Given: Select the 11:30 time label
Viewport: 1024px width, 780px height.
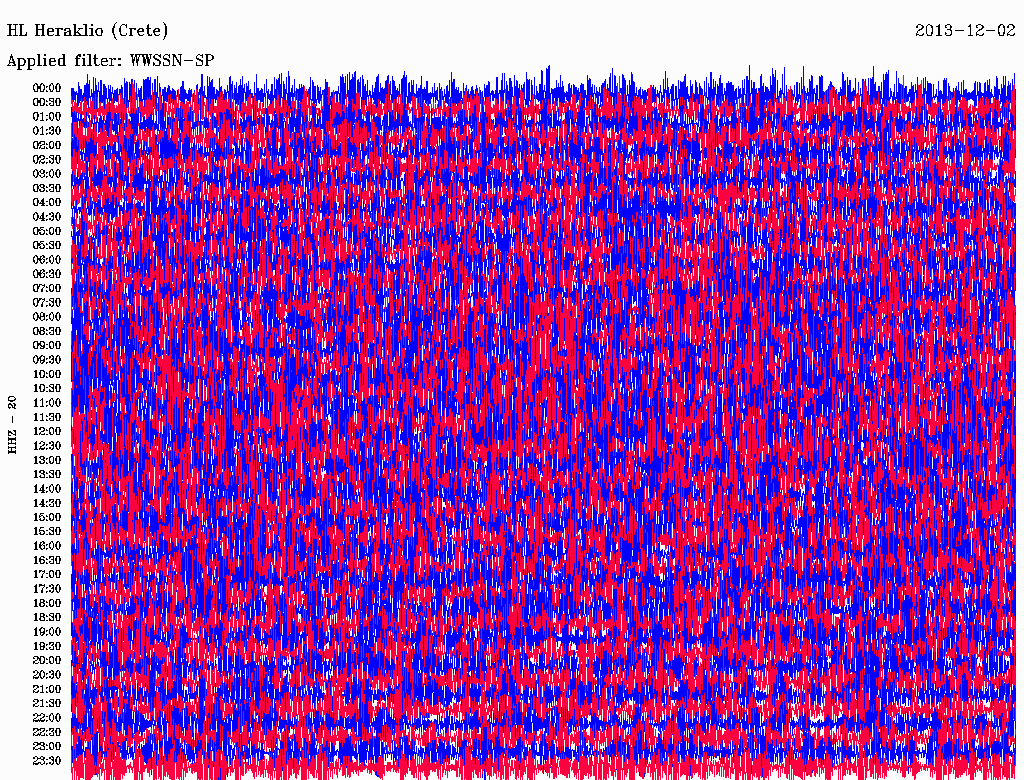Looking at the screenshot, I should tap(47, 417).
